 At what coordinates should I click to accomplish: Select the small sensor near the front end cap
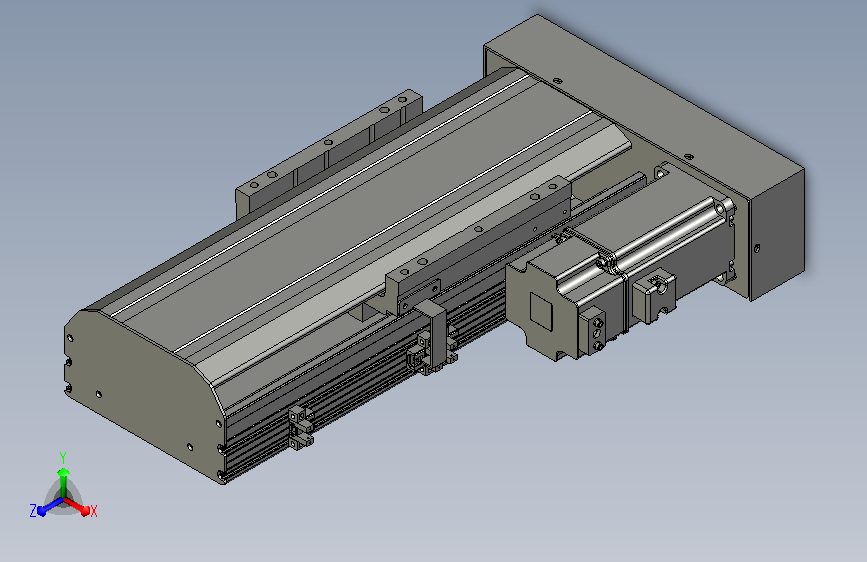point(301,427)
